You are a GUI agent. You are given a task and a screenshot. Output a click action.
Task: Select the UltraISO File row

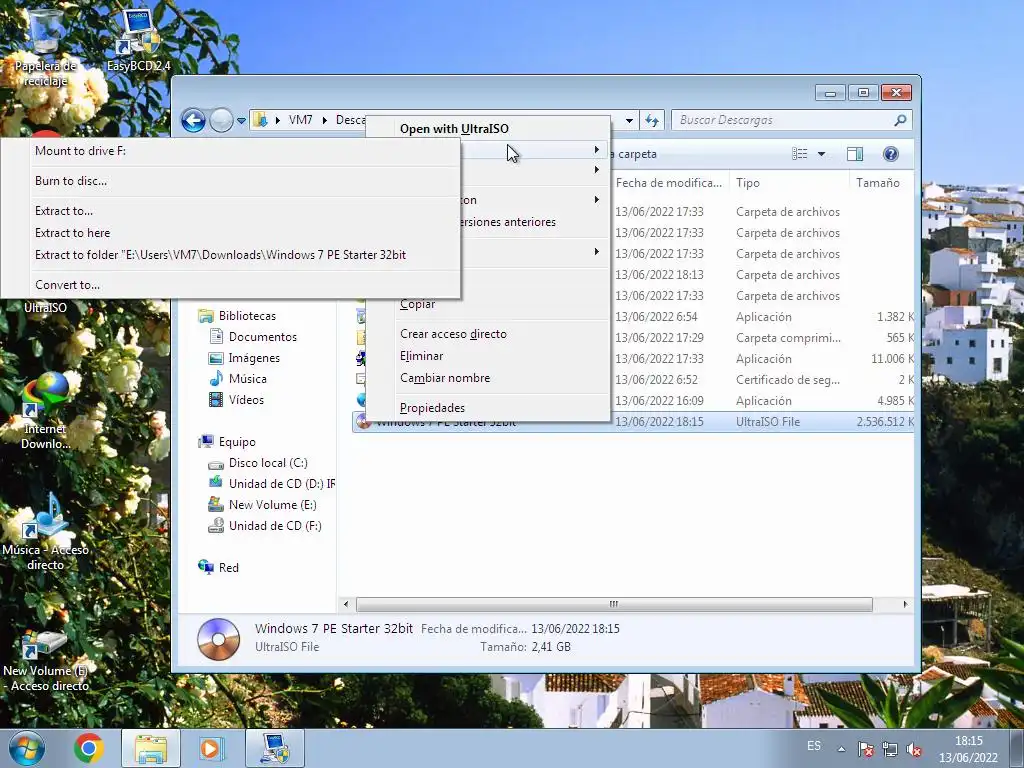pos(633,422)
